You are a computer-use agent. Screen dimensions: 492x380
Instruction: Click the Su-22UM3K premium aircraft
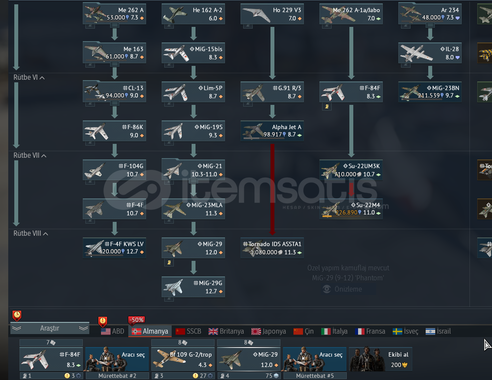point(351,170)
